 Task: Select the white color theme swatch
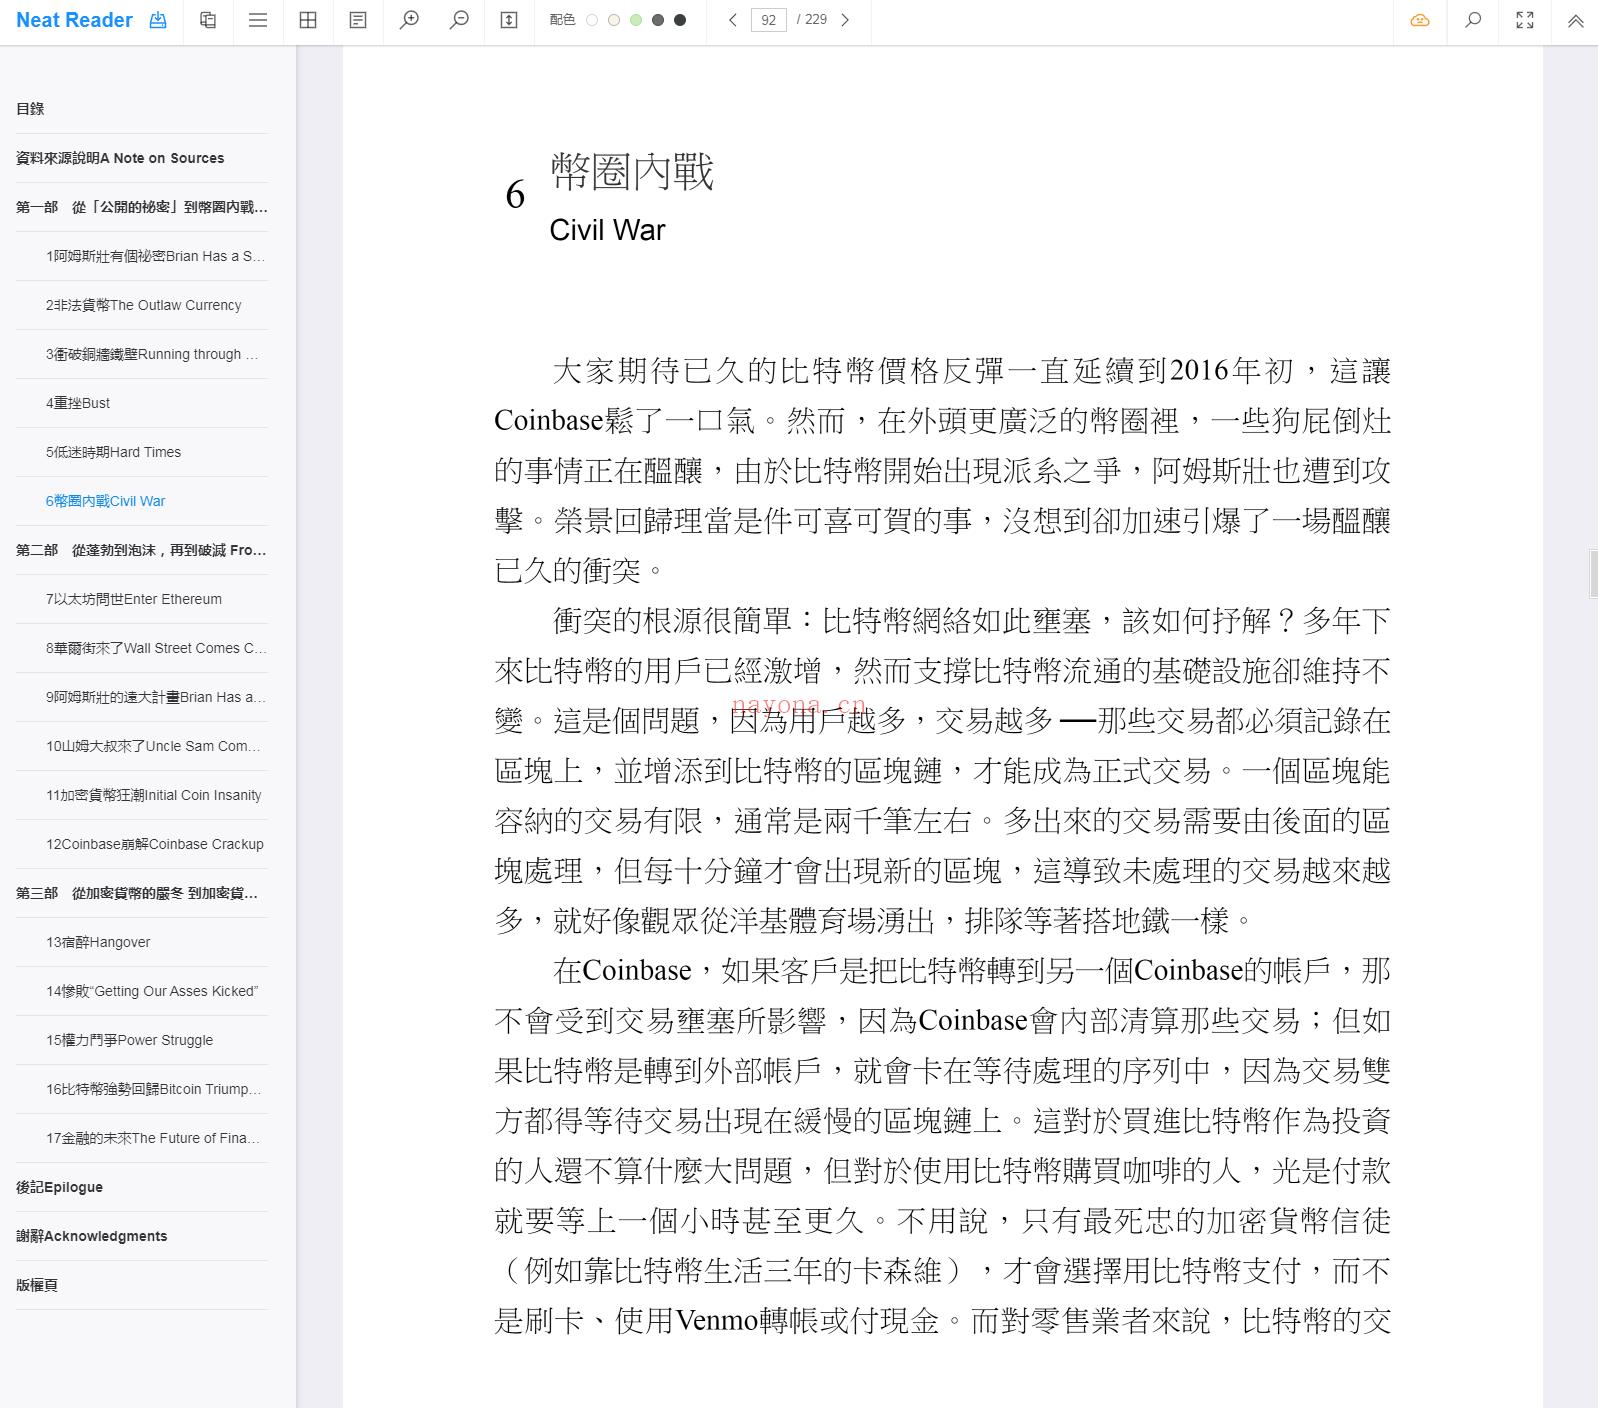click(592, 20)
